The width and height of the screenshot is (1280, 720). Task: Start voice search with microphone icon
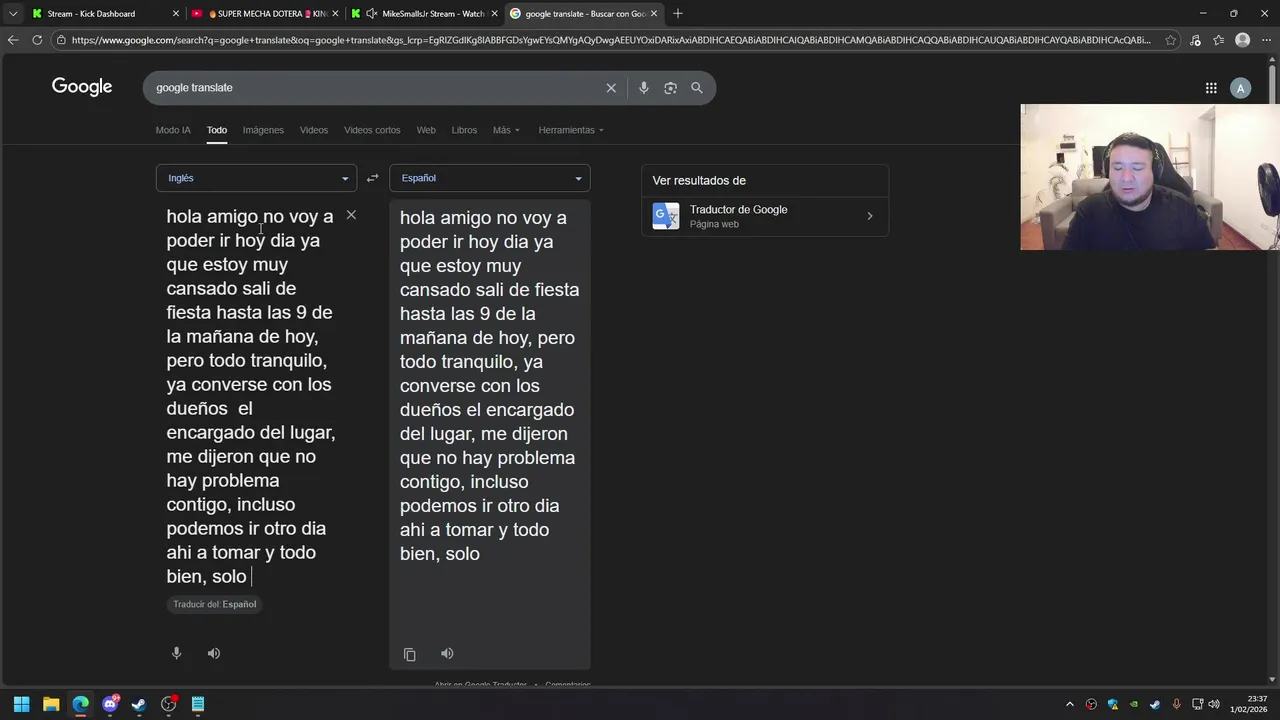point(644,88)
